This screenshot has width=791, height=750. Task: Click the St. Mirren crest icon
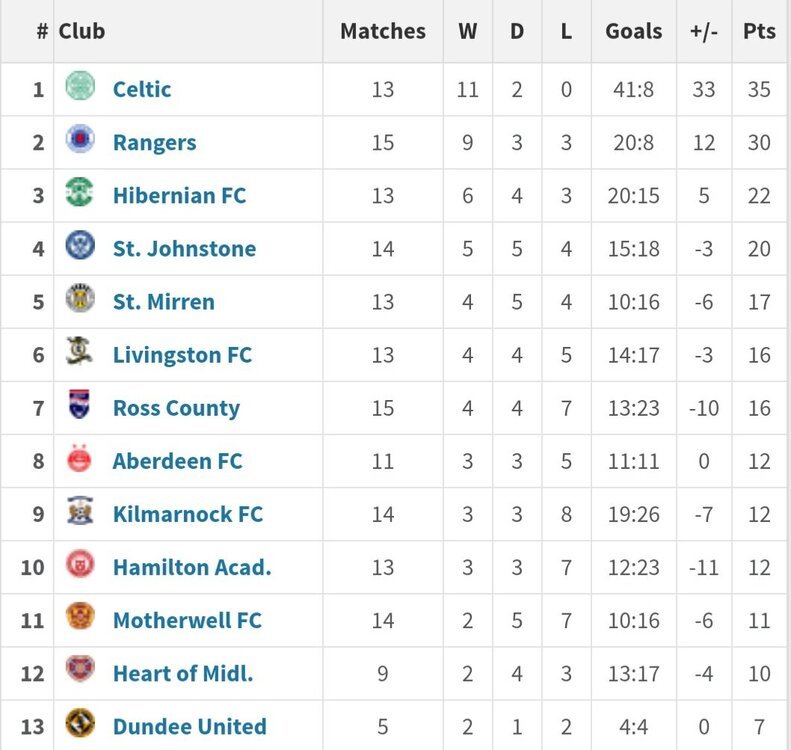click(80, 298)
